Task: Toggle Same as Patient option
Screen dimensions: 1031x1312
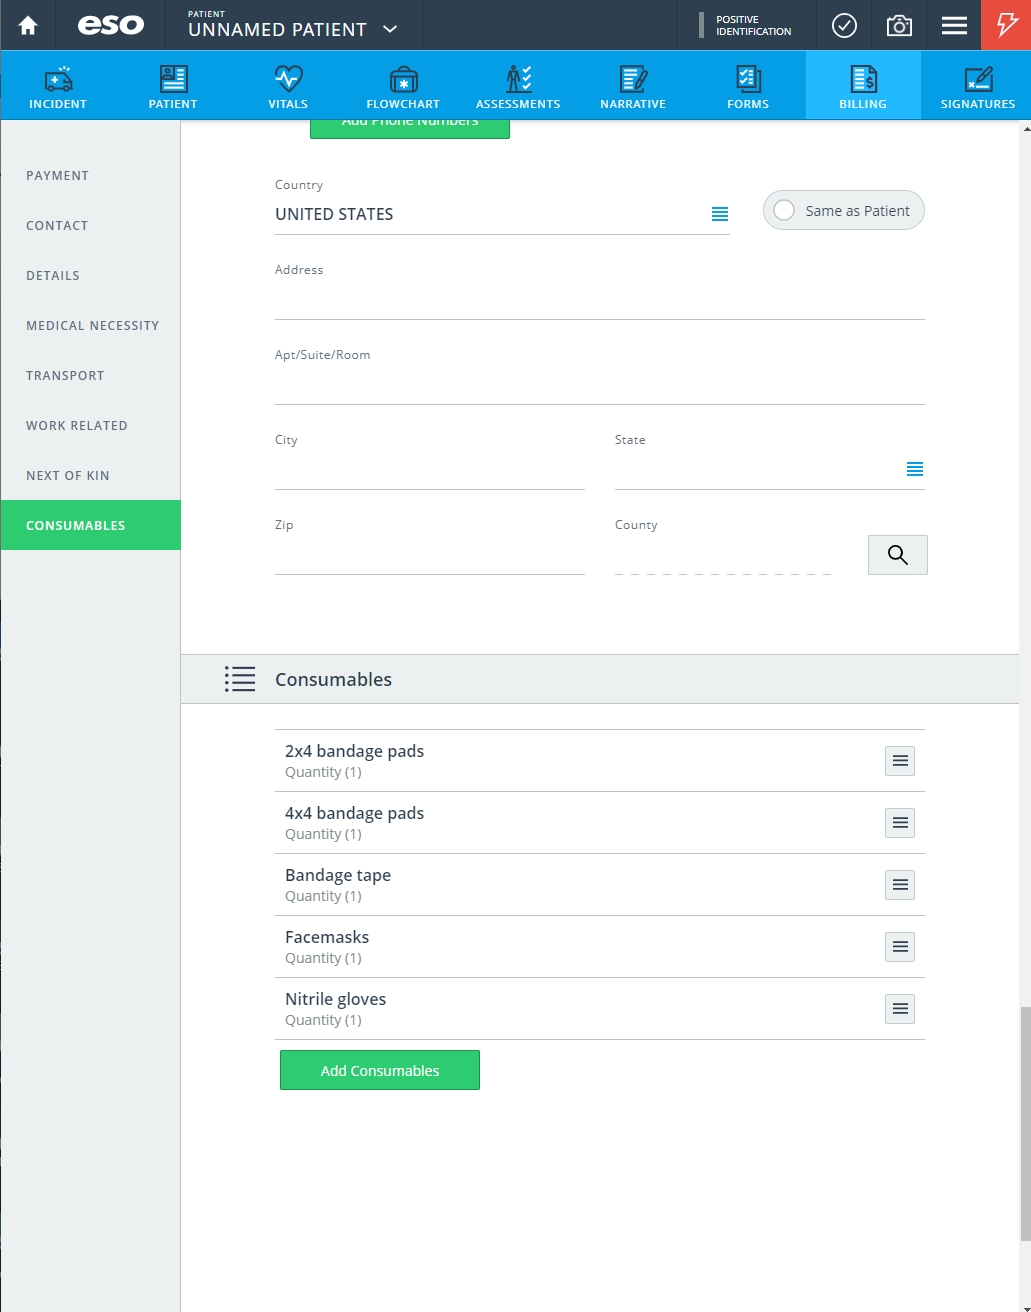Action: pos(844,211)
